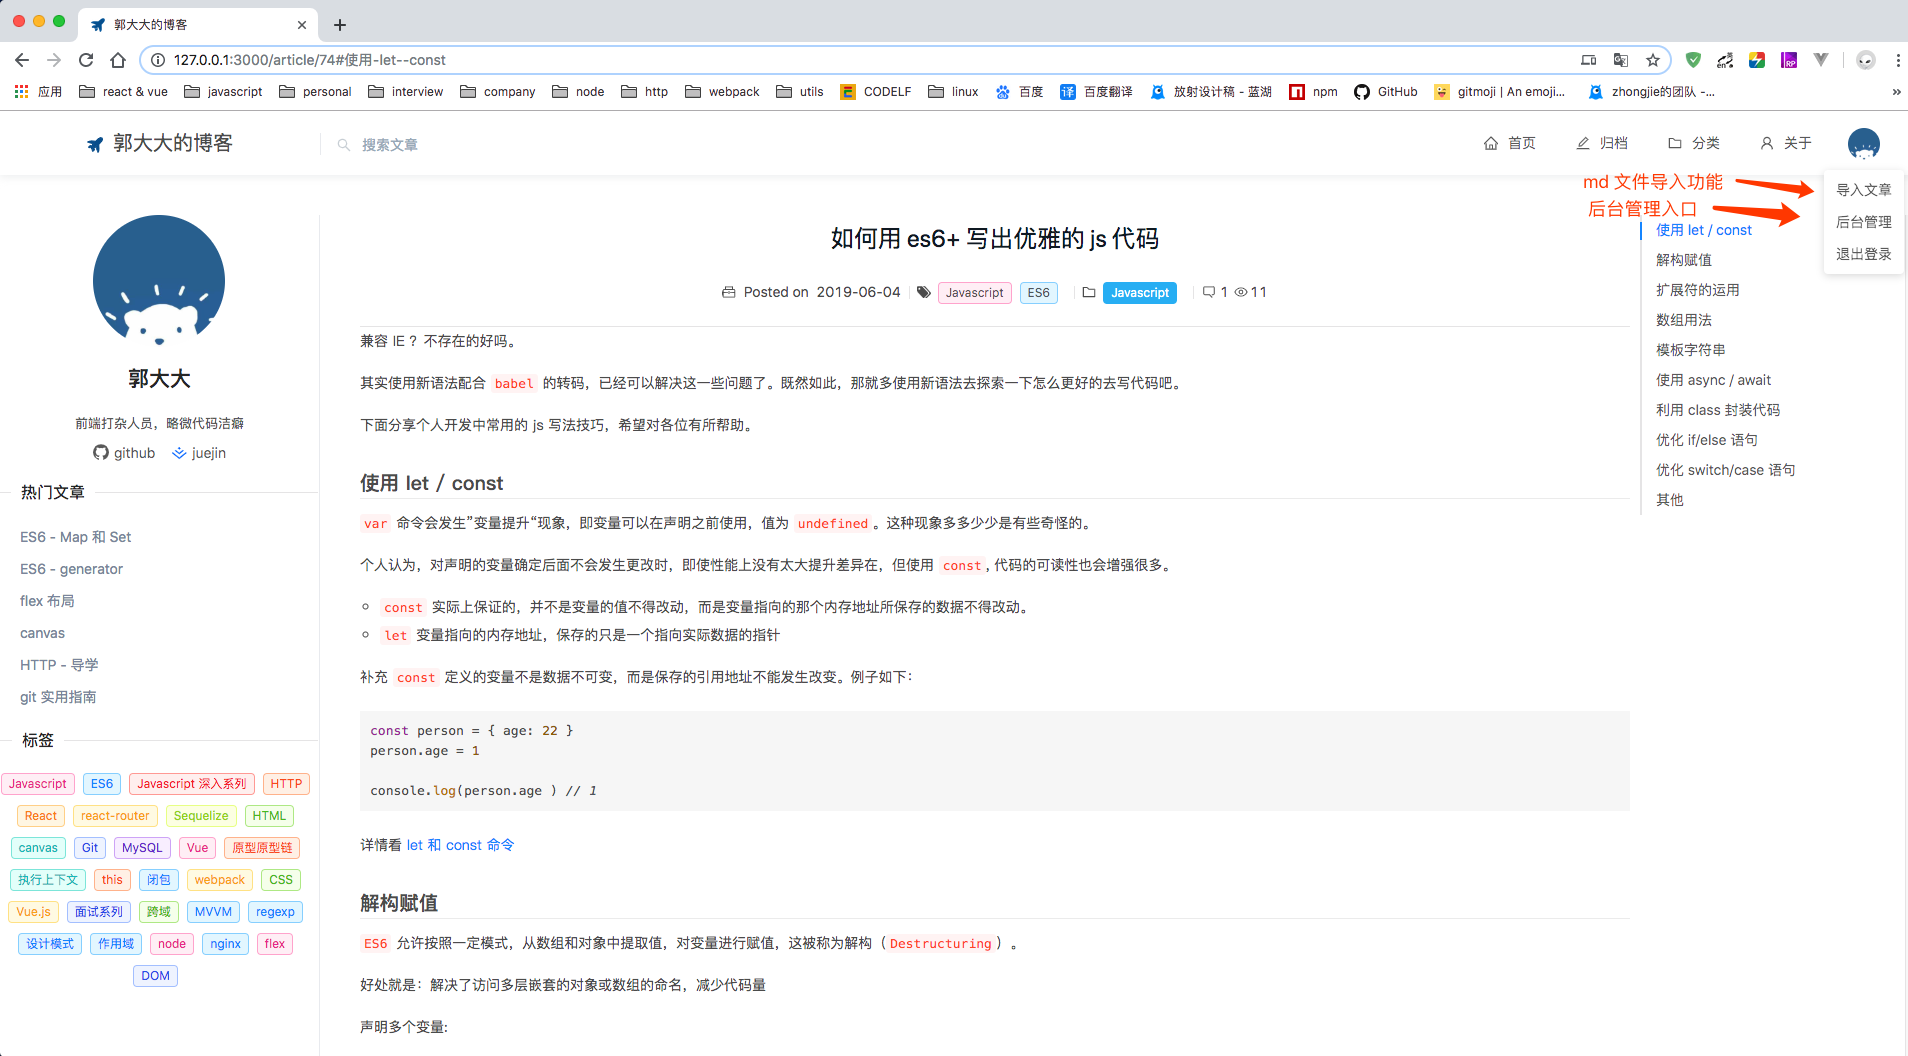This screenshot has width=1908, height=1056.
Task: Choose 退出登录 in the dropdown menu
Action: coord(1864,254)
